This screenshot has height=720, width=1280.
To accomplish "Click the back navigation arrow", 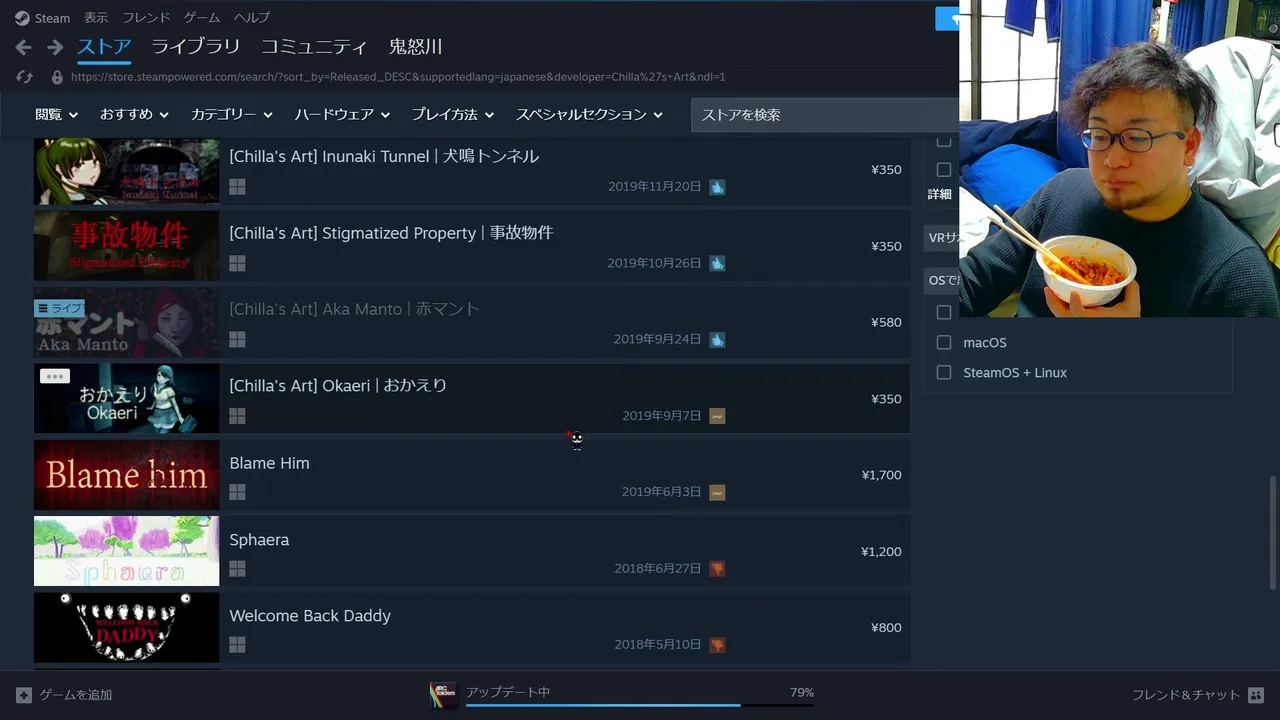I will (x=24, y=47).
